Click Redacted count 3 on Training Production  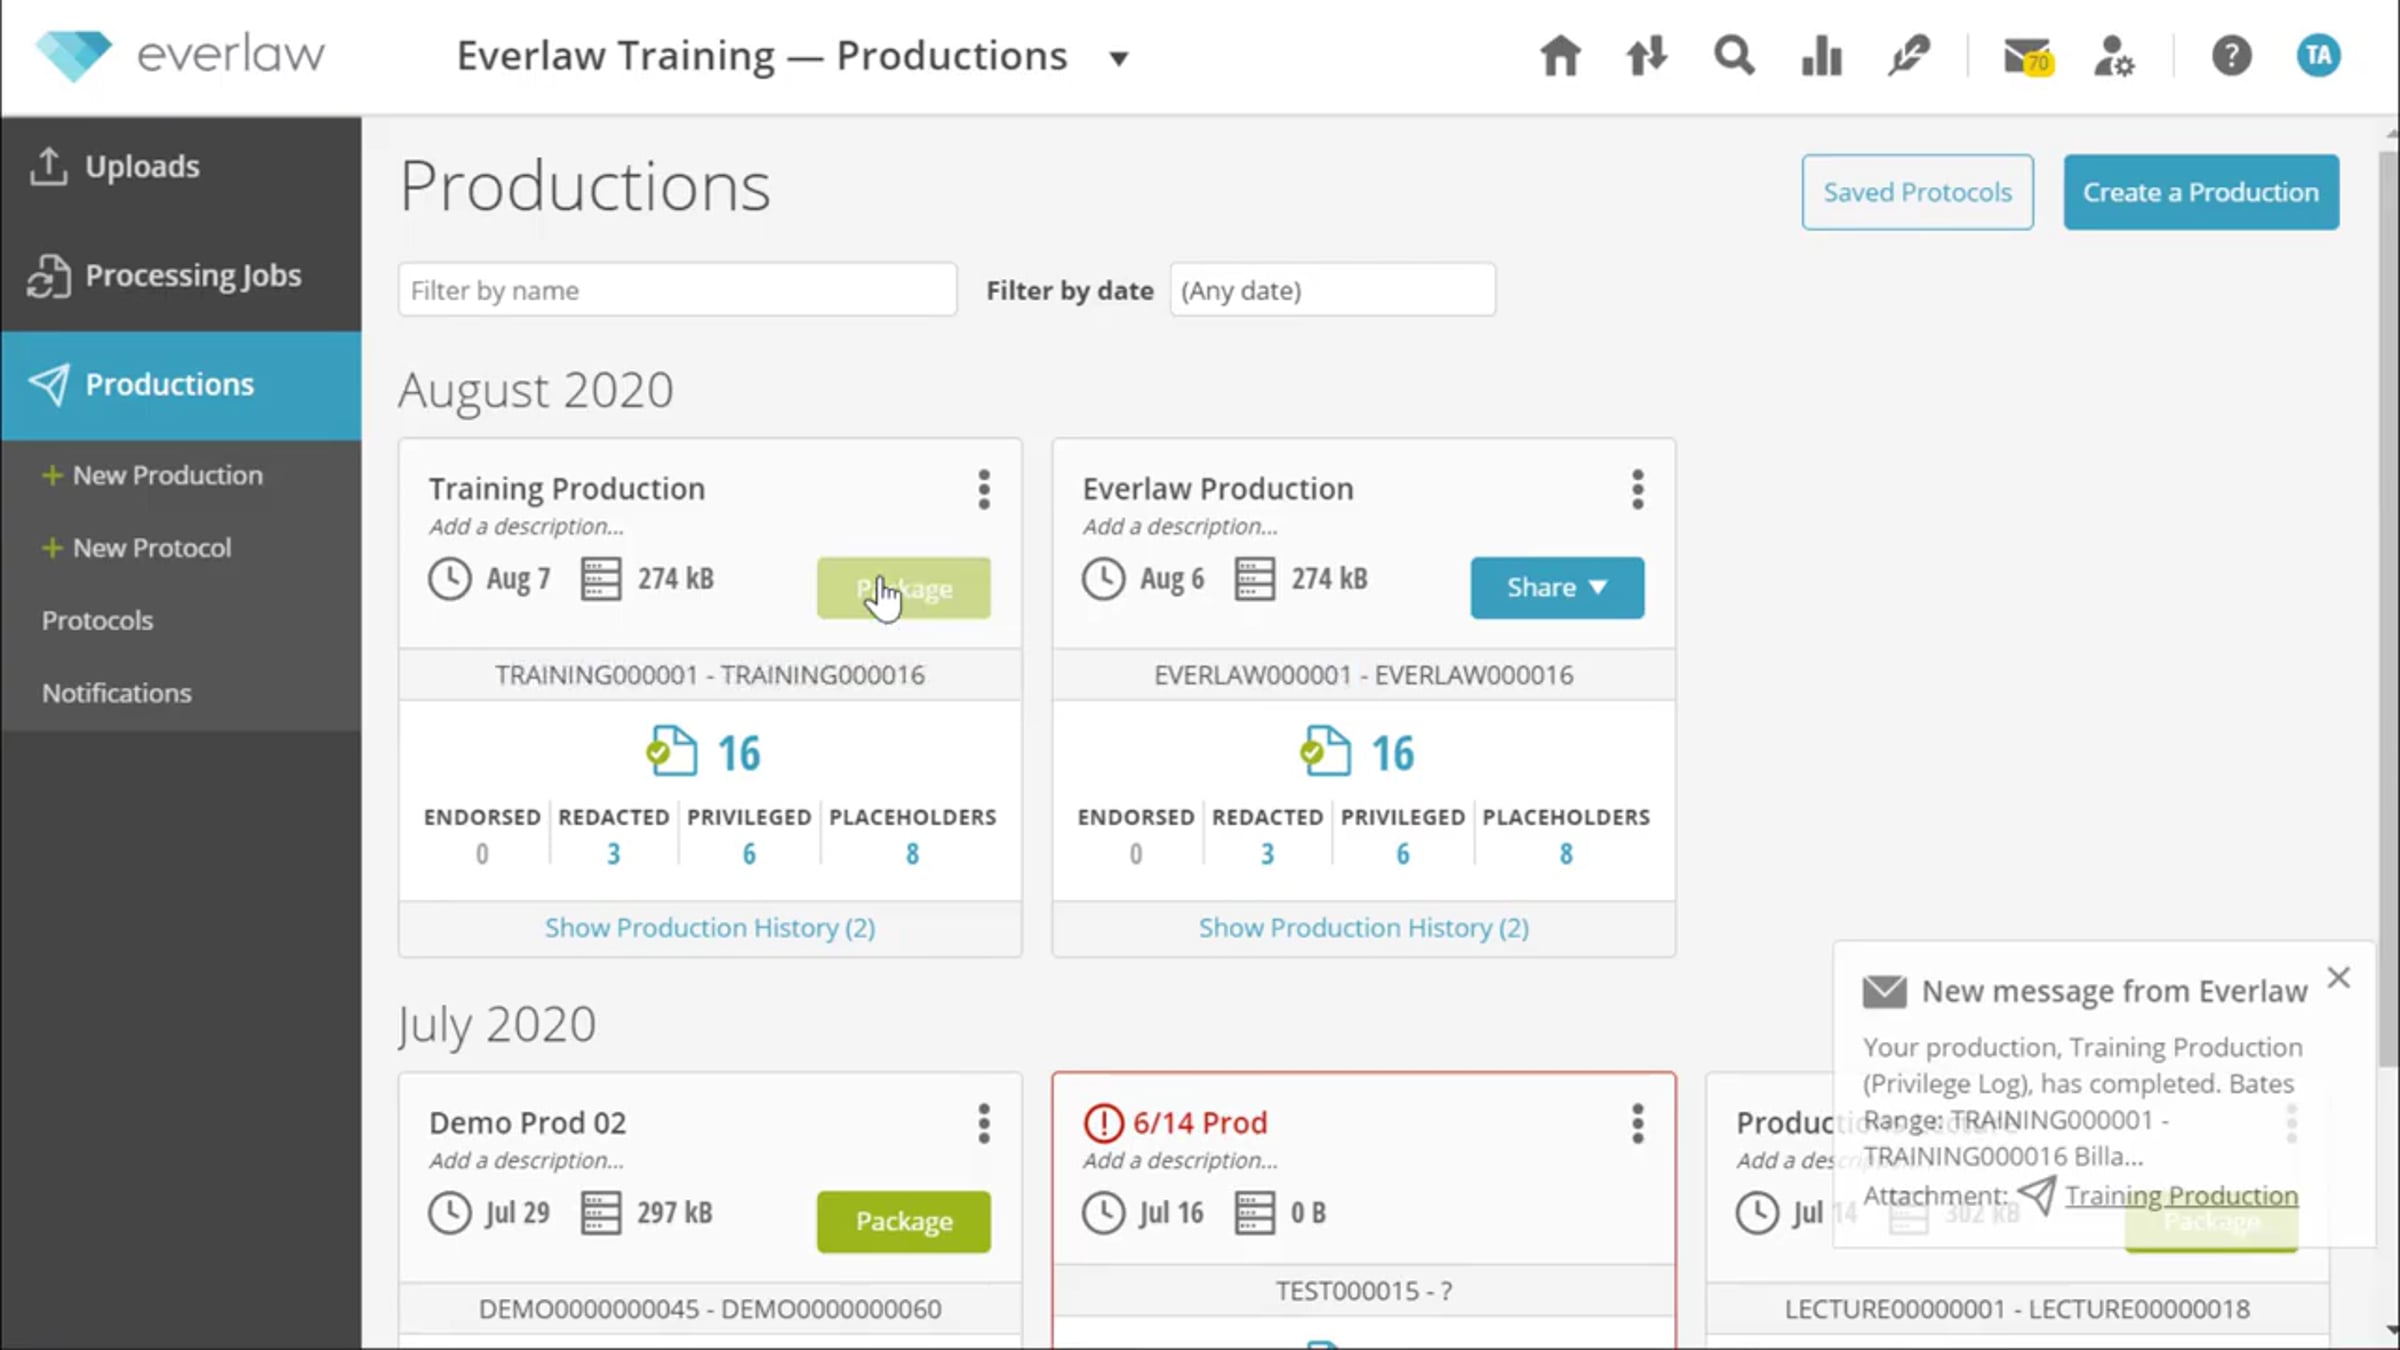point(613,854)
